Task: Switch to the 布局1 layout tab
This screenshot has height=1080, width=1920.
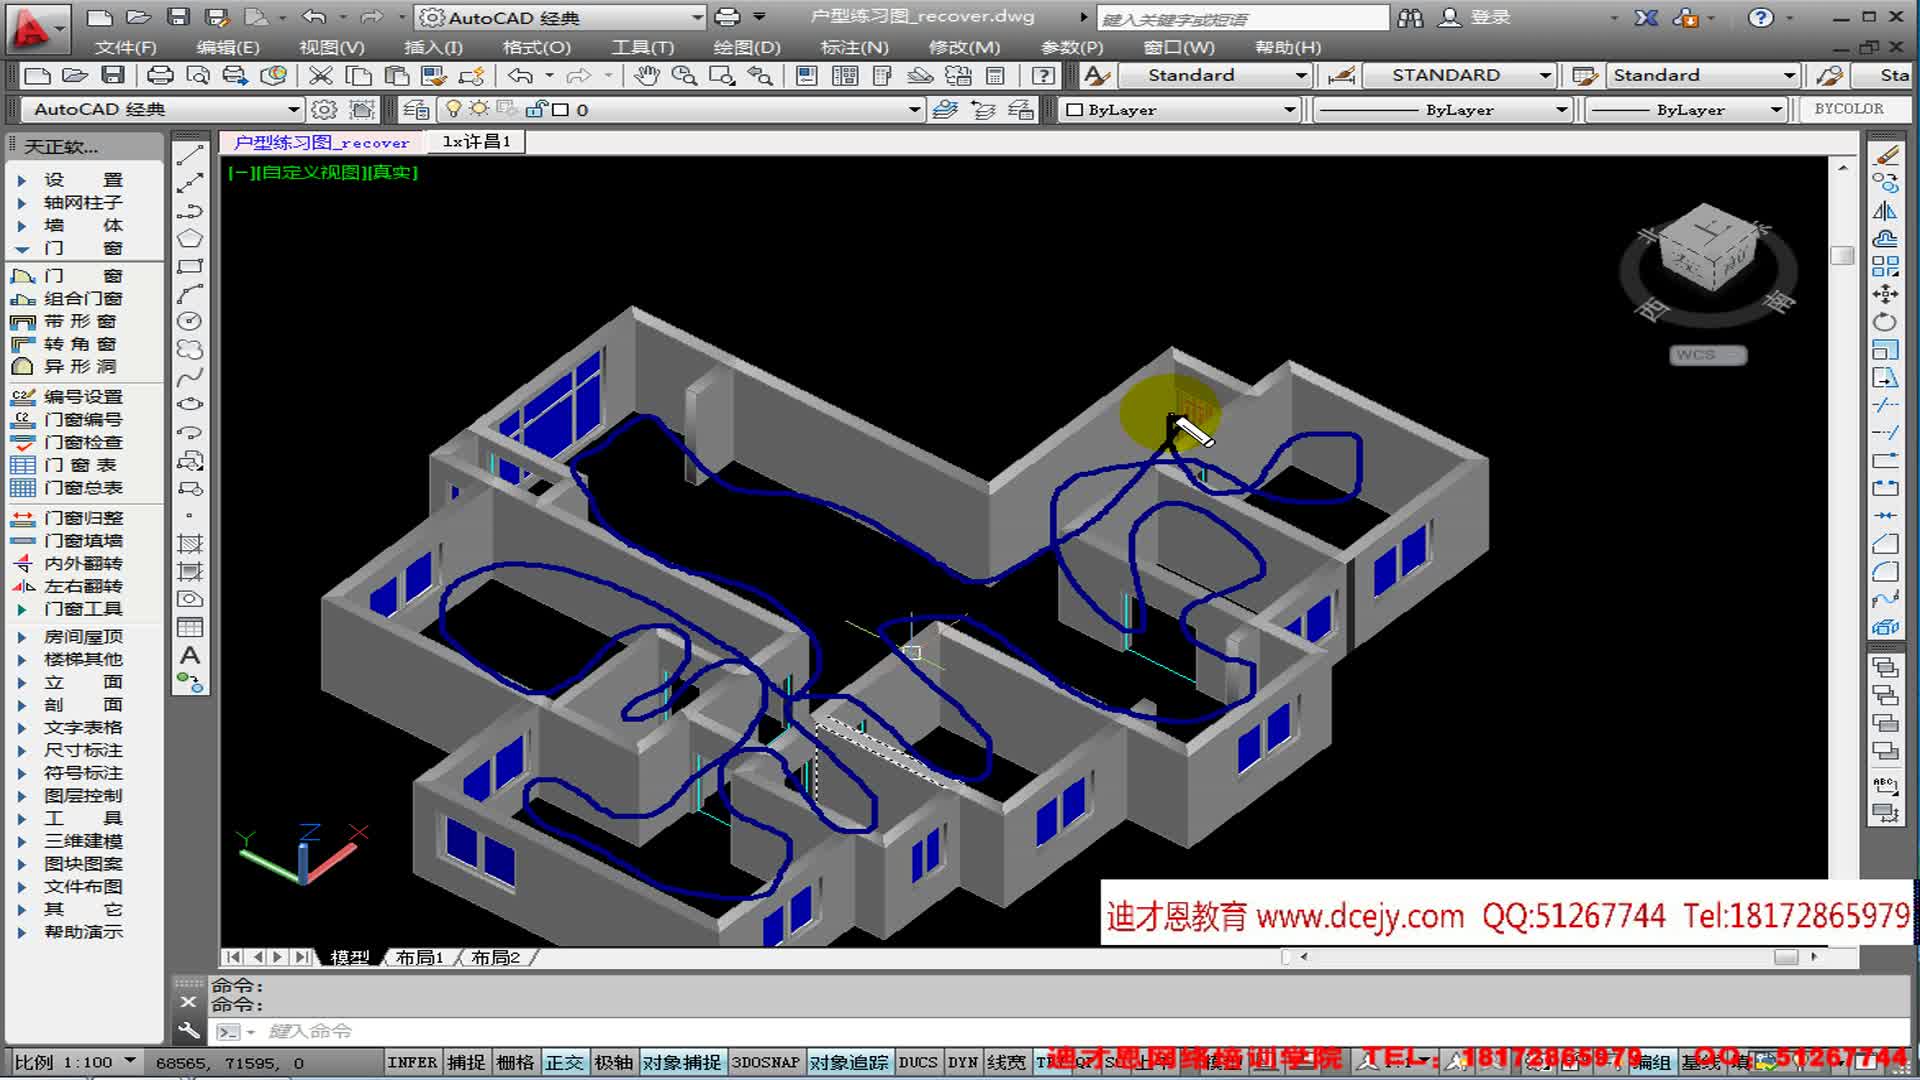Action: 419,957
